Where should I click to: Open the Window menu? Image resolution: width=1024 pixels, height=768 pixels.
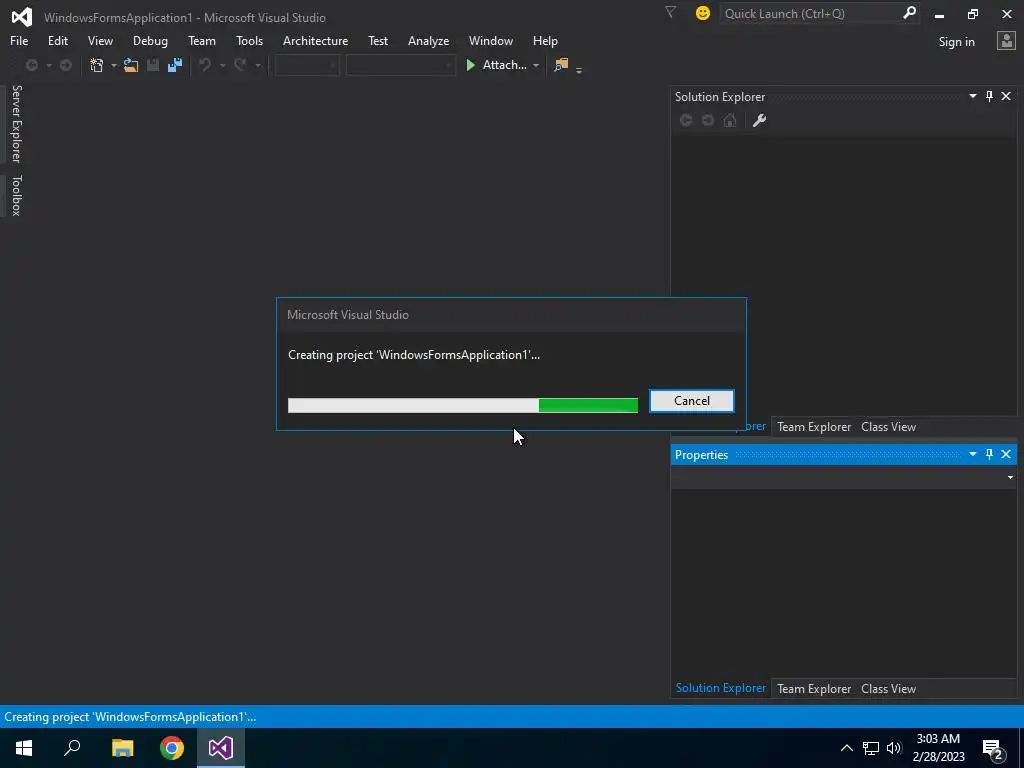(490, 40)
